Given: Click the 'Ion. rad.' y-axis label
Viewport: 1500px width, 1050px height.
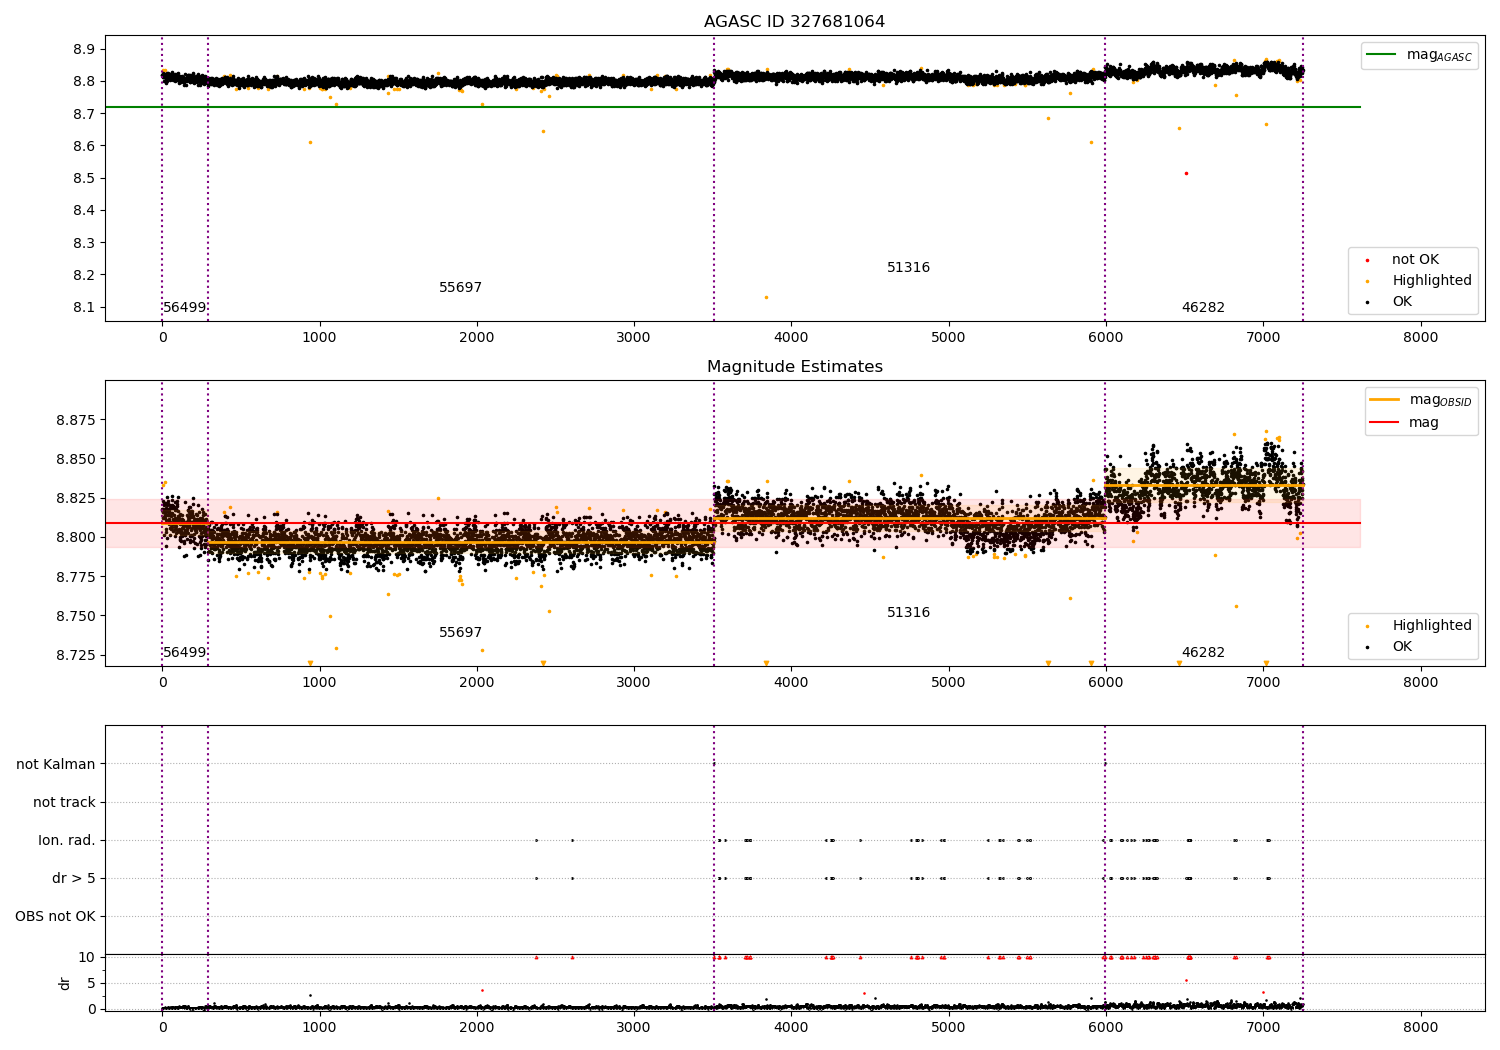Looking at the screenshot, I should click(x=67, y=840).
